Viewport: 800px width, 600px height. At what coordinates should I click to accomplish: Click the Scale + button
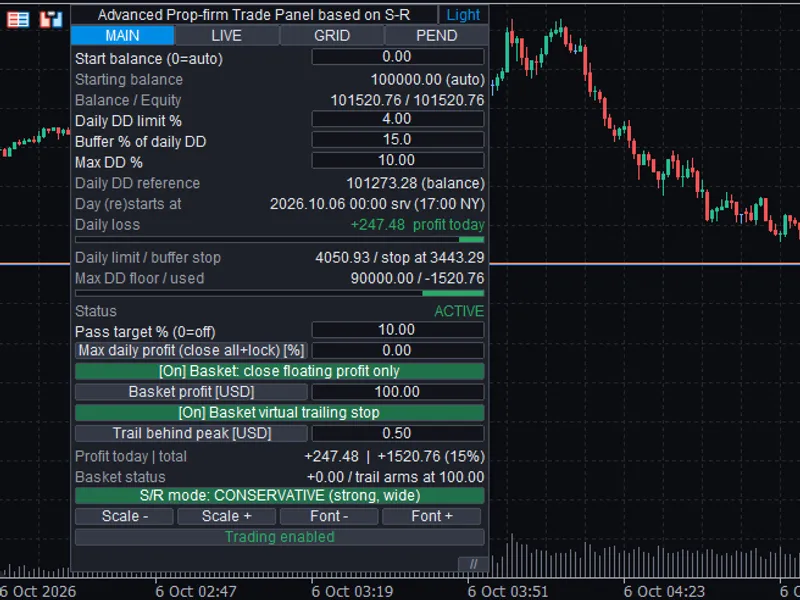[x=227, y=516]
